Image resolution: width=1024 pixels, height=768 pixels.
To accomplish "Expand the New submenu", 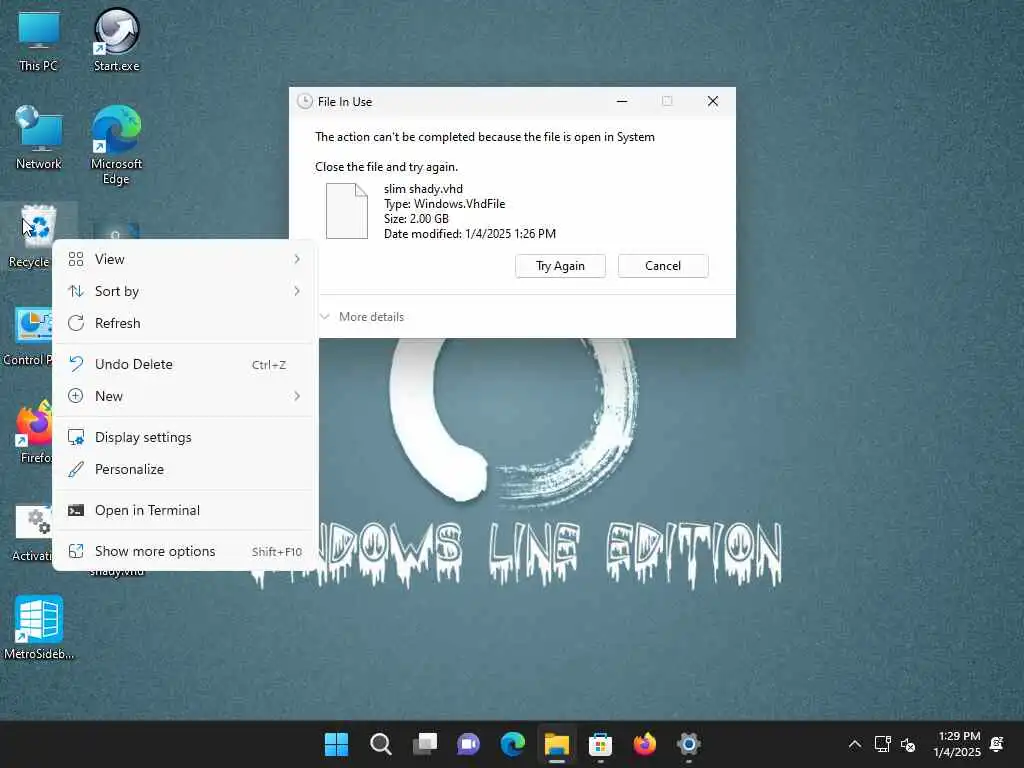I will click(x=185, y=396).
